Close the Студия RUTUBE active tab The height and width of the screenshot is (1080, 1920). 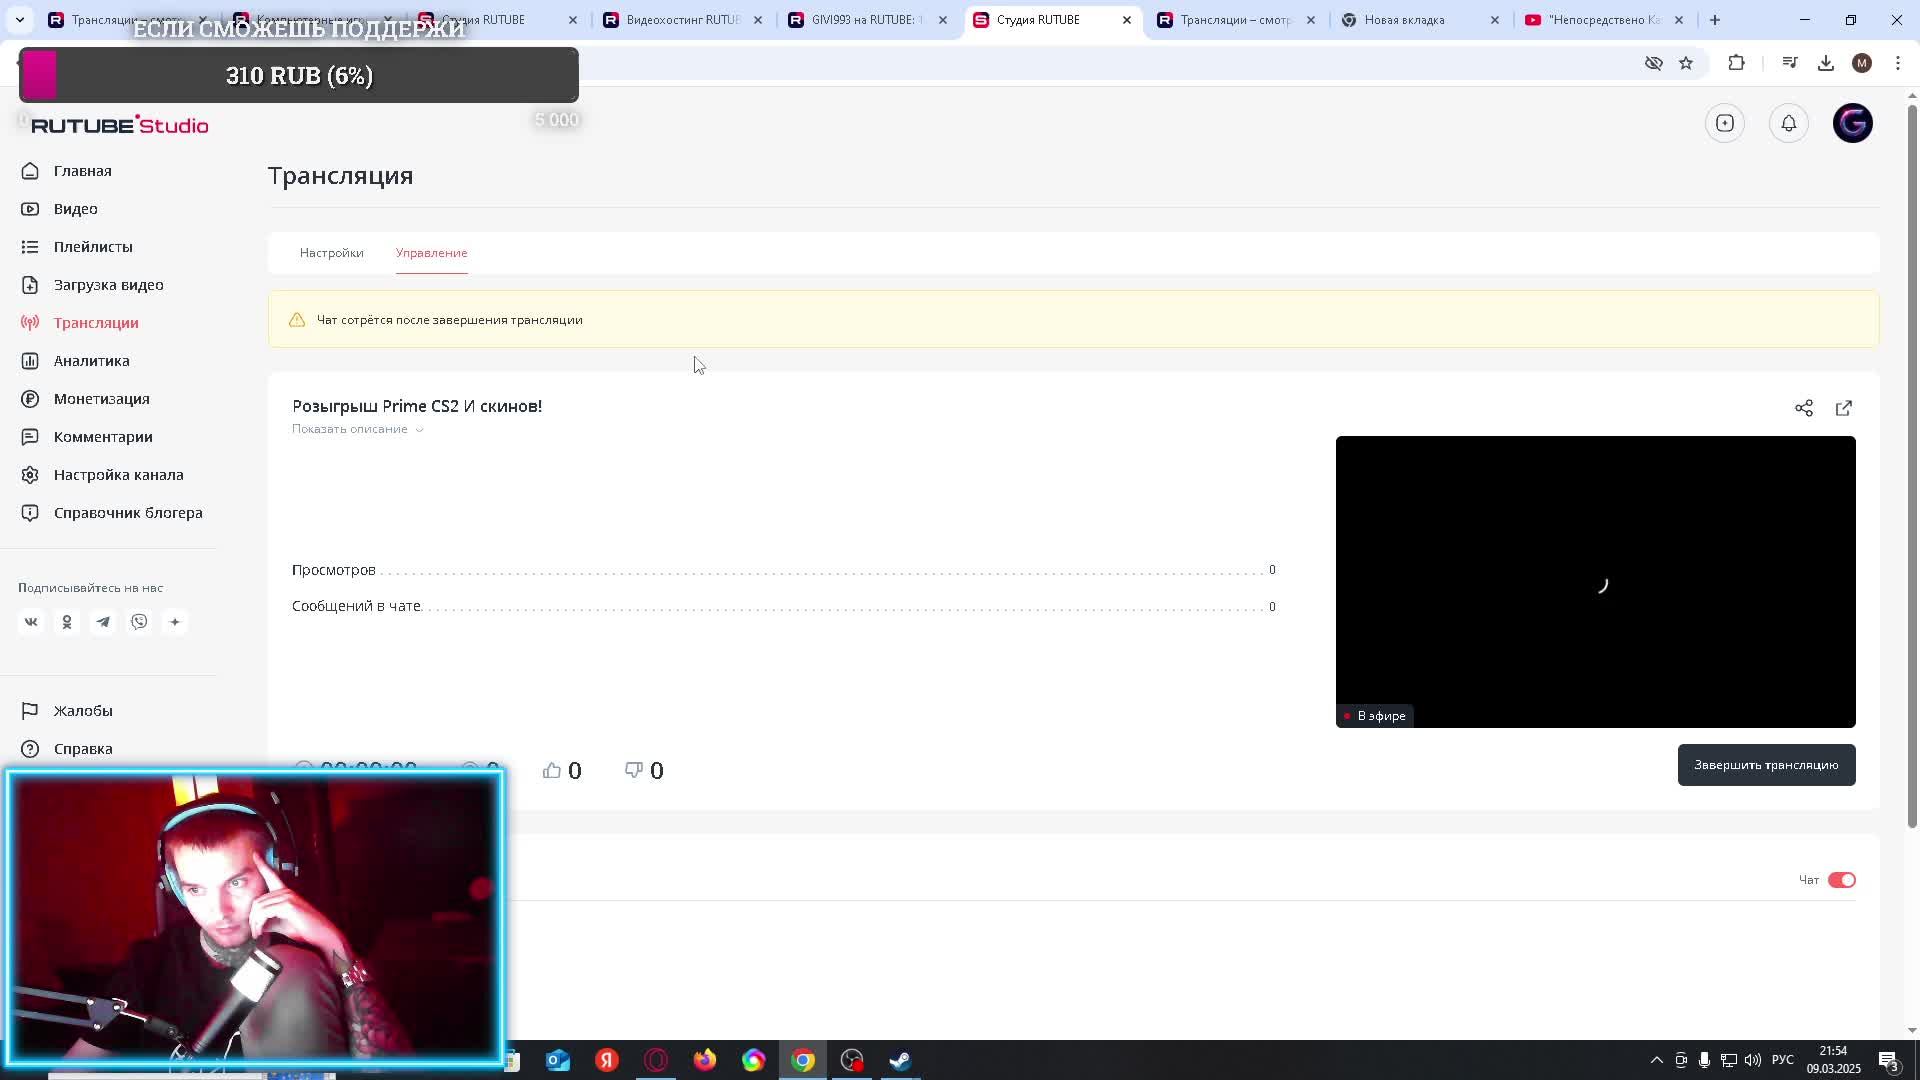coord(1127,20)
